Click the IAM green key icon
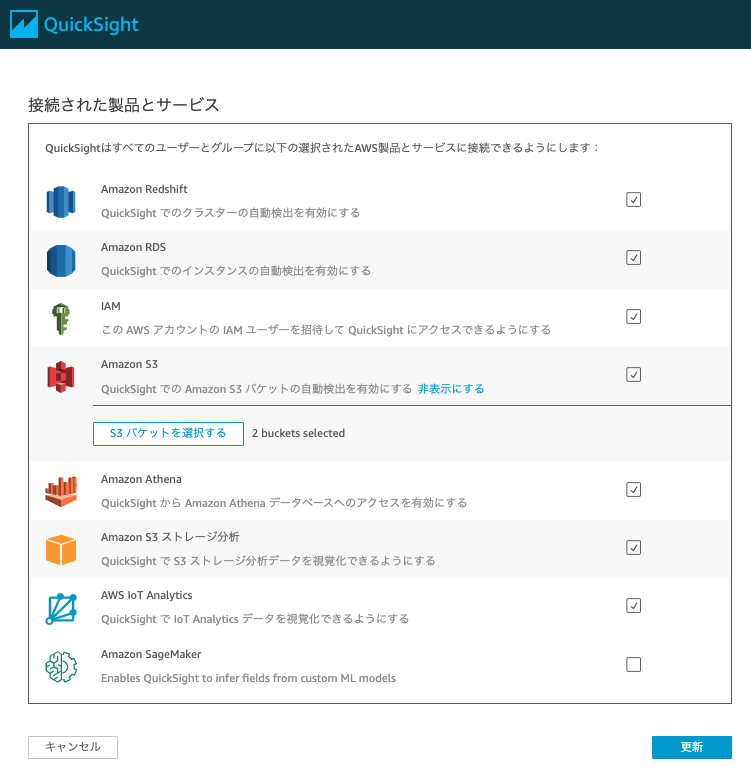The width and height of the screenshot is (751, 767). (61, 319)
